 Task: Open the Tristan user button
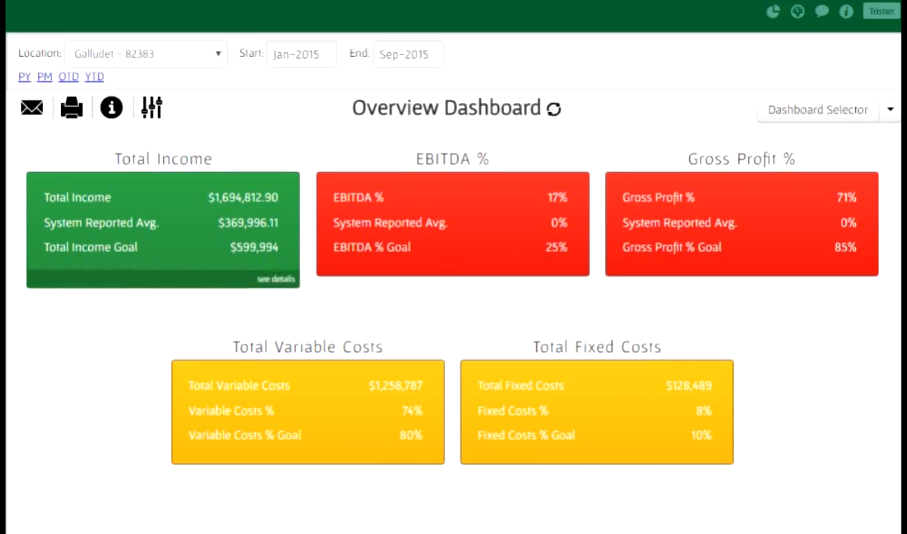coord(880,11)
